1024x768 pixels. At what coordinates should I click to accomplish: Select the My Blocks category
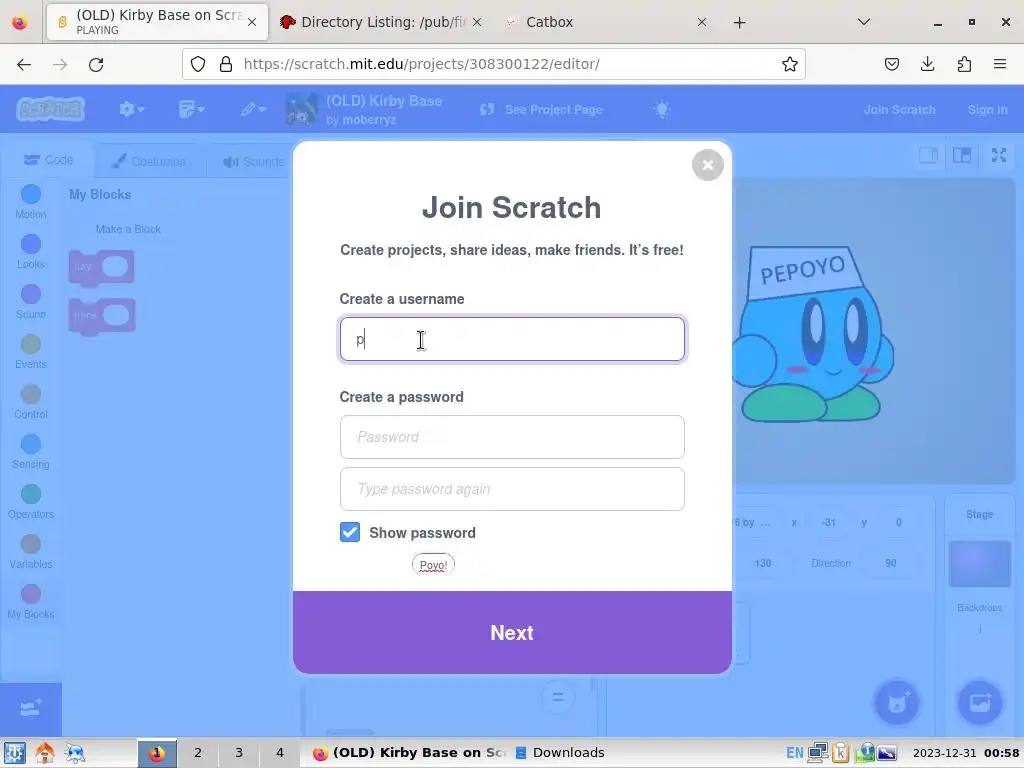click(x=31, y=601)
